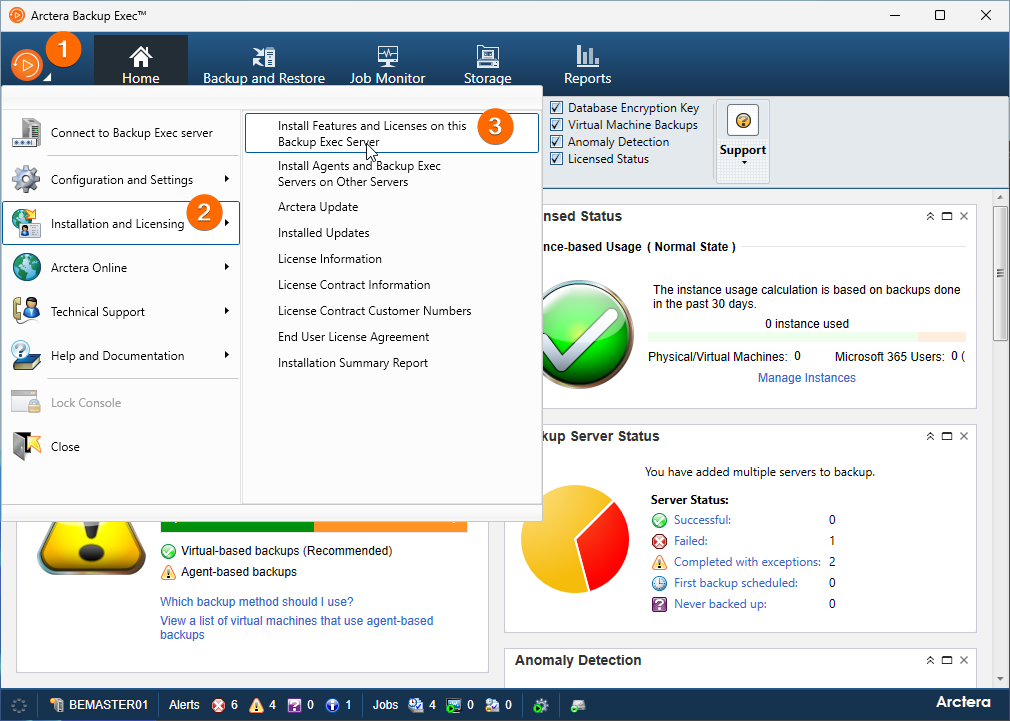Image resolution: width=1010 pixels, height=721 pixels.
Task: Expand Configuration and Settings submenu arrow
Action: coord(227,178)
